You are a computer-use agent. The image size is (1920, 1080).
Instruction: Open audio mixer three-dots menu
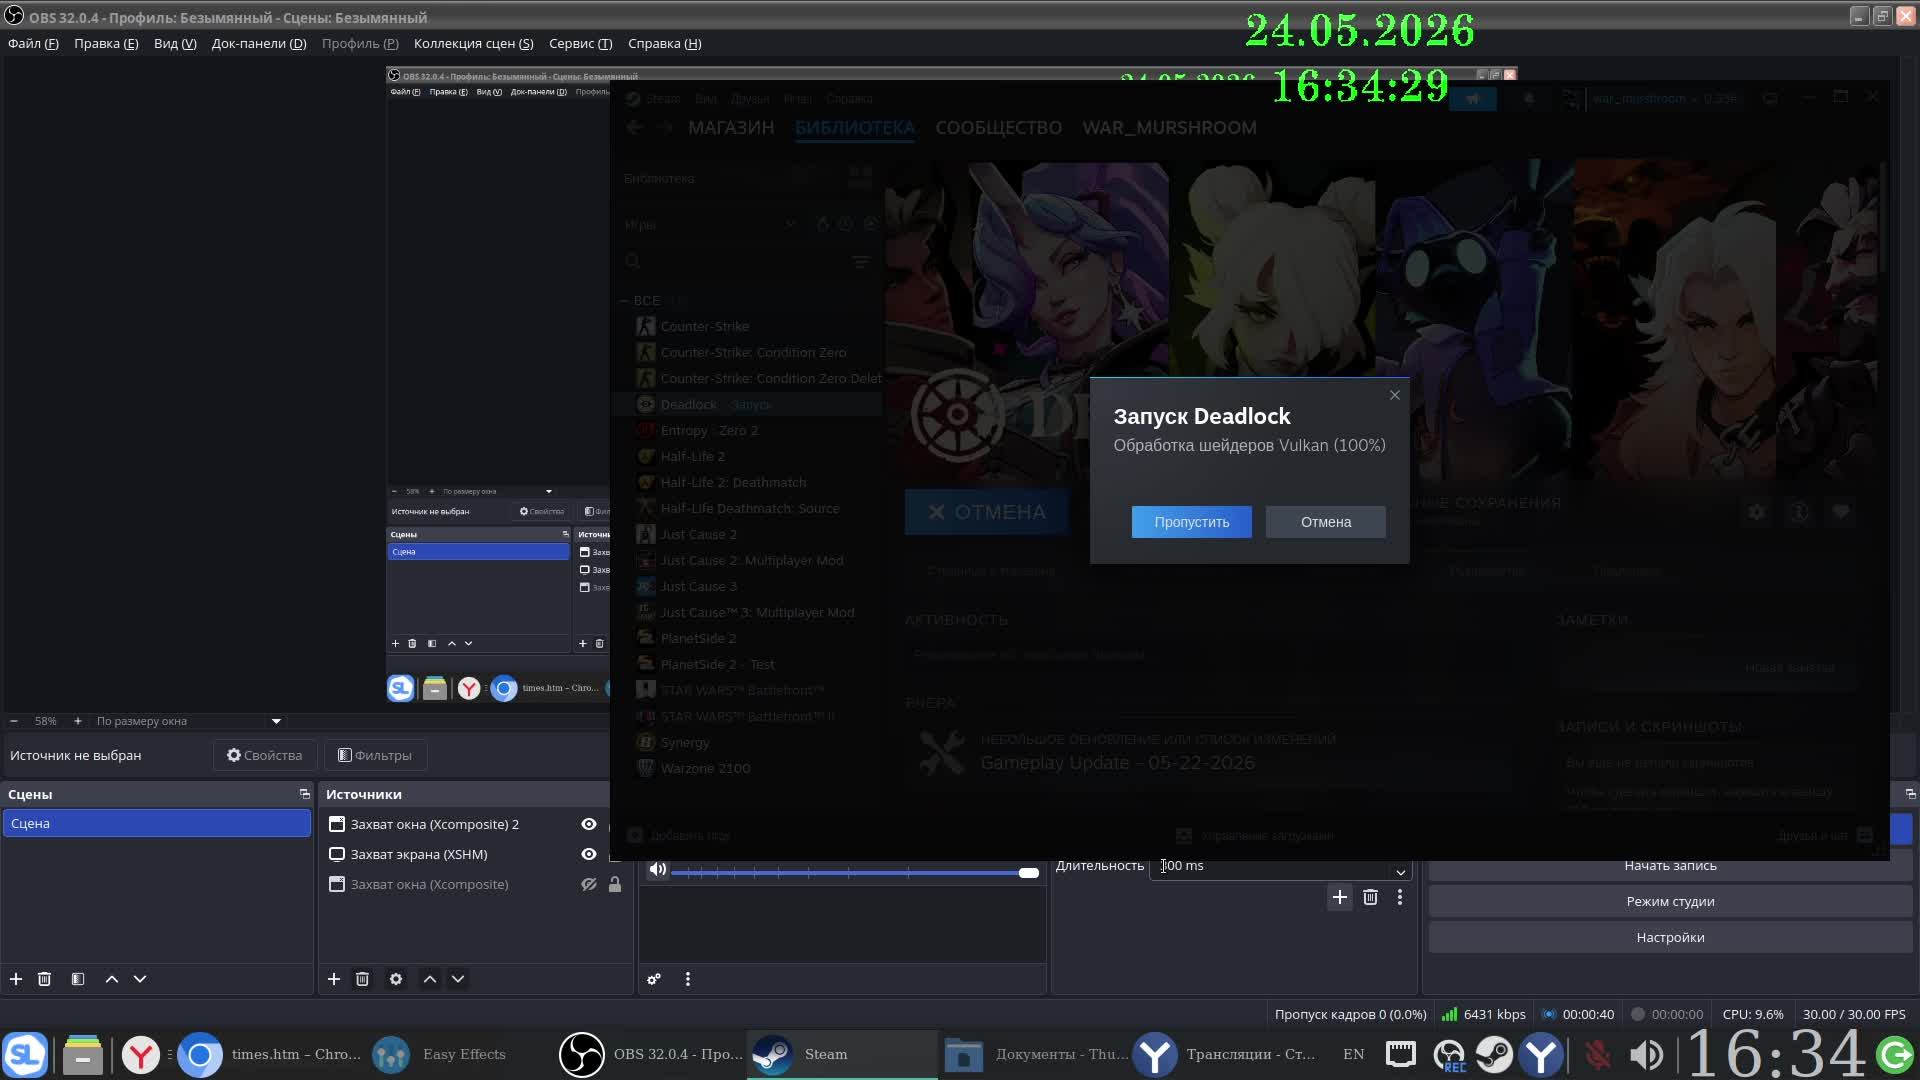pos(688,979)
